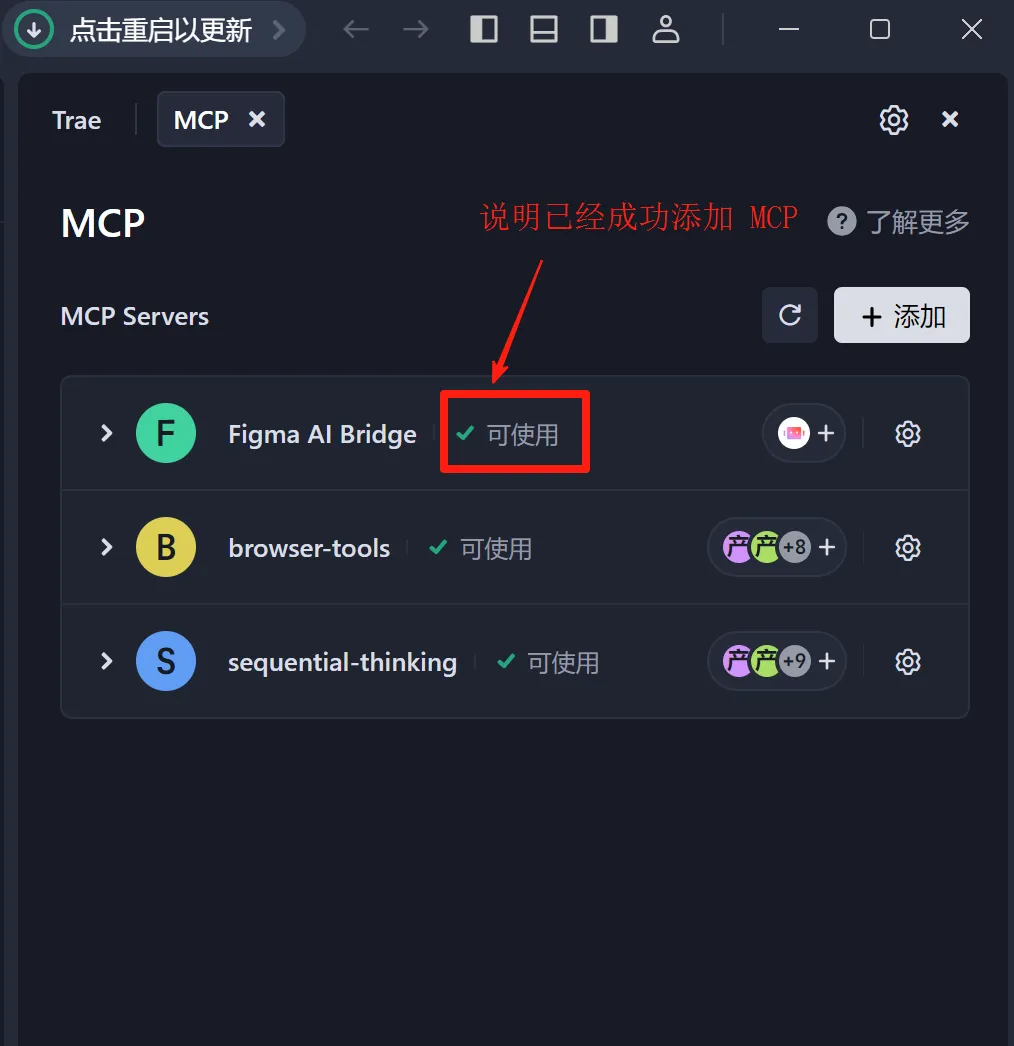The height and width of the screenshot is (1046, 1014).
Task: Go forward with the right arrow
Action: pos(416,29)
